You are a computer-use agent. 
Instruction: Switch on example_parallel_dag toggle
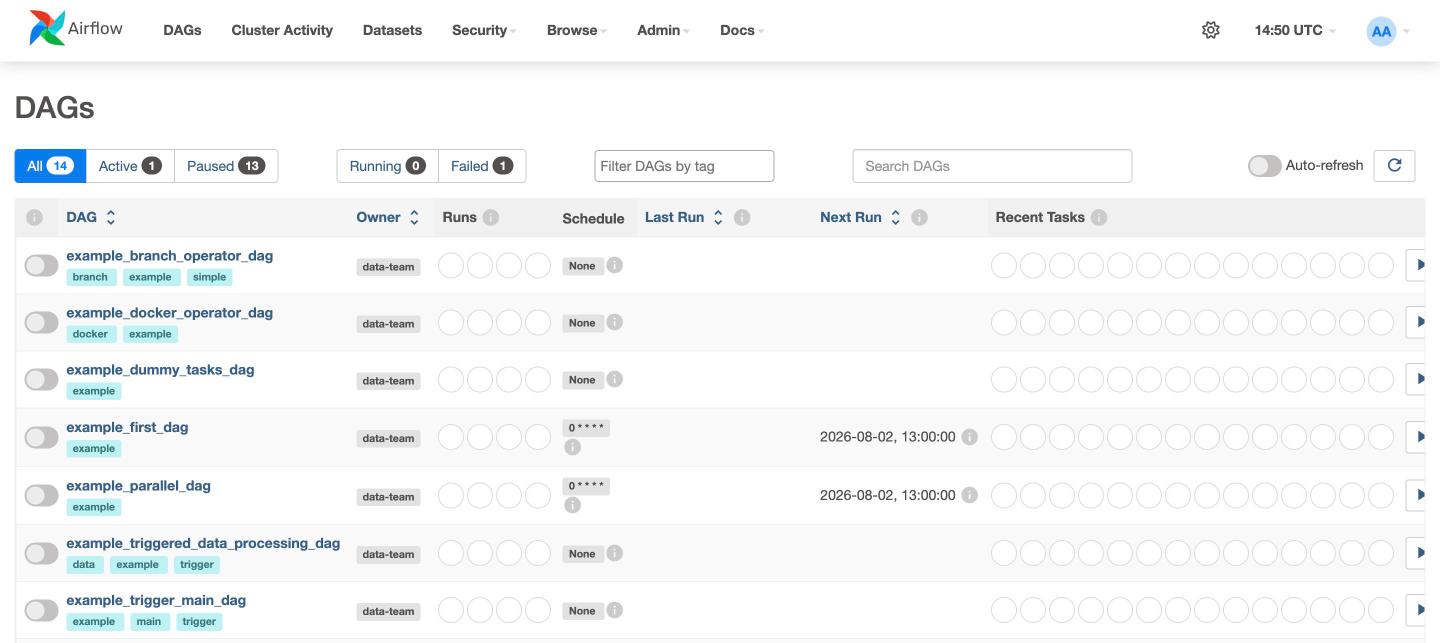(41, 495)
